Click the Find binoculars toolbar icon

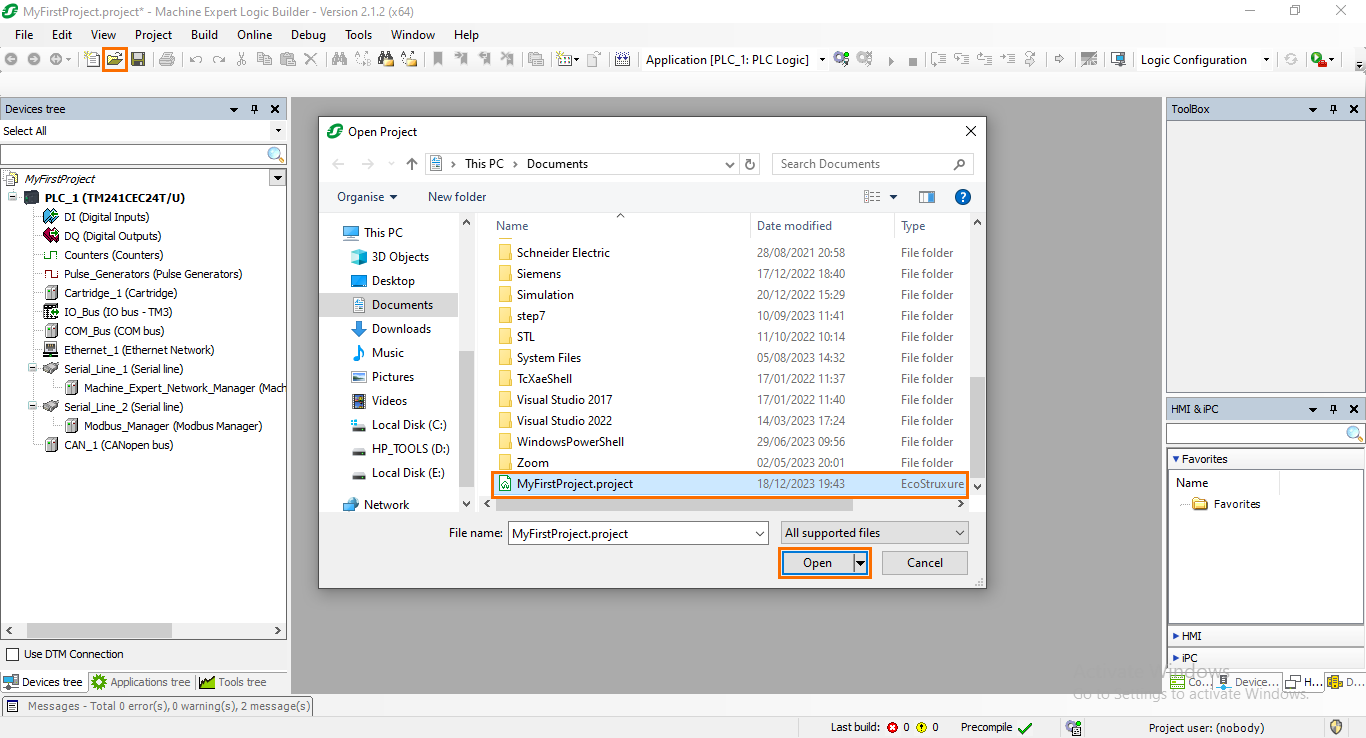(338, 59)
